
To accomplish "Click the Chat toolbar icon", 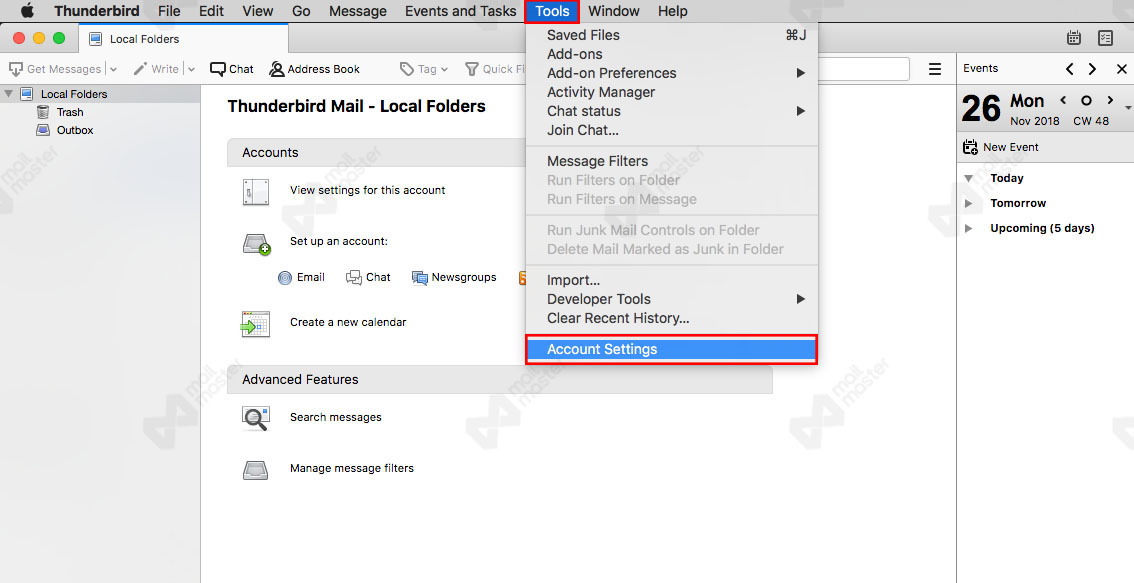I will coord(231,69).
